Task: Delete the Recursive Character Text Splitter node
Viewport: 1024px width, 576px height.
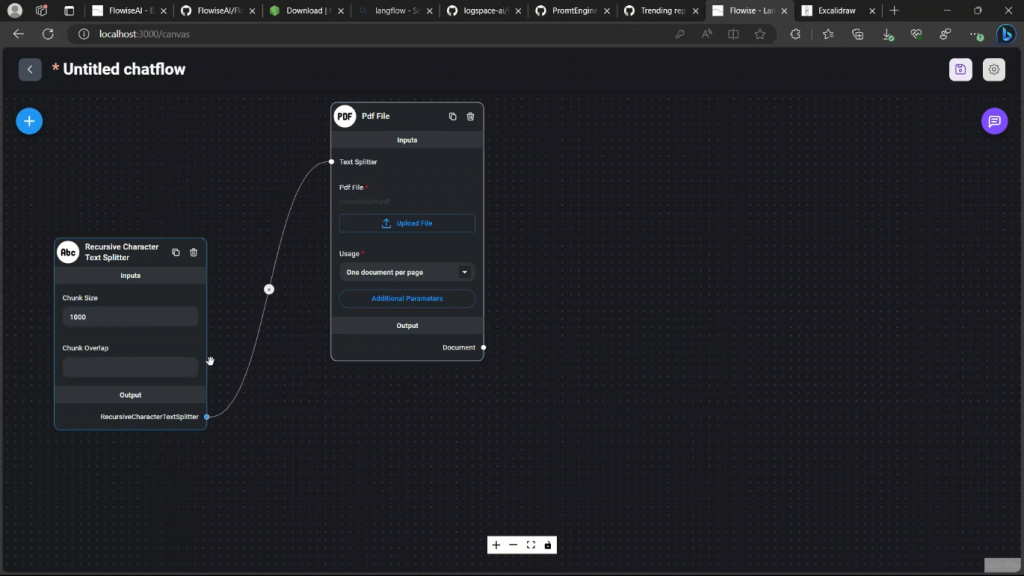Action: coord(194,252)
